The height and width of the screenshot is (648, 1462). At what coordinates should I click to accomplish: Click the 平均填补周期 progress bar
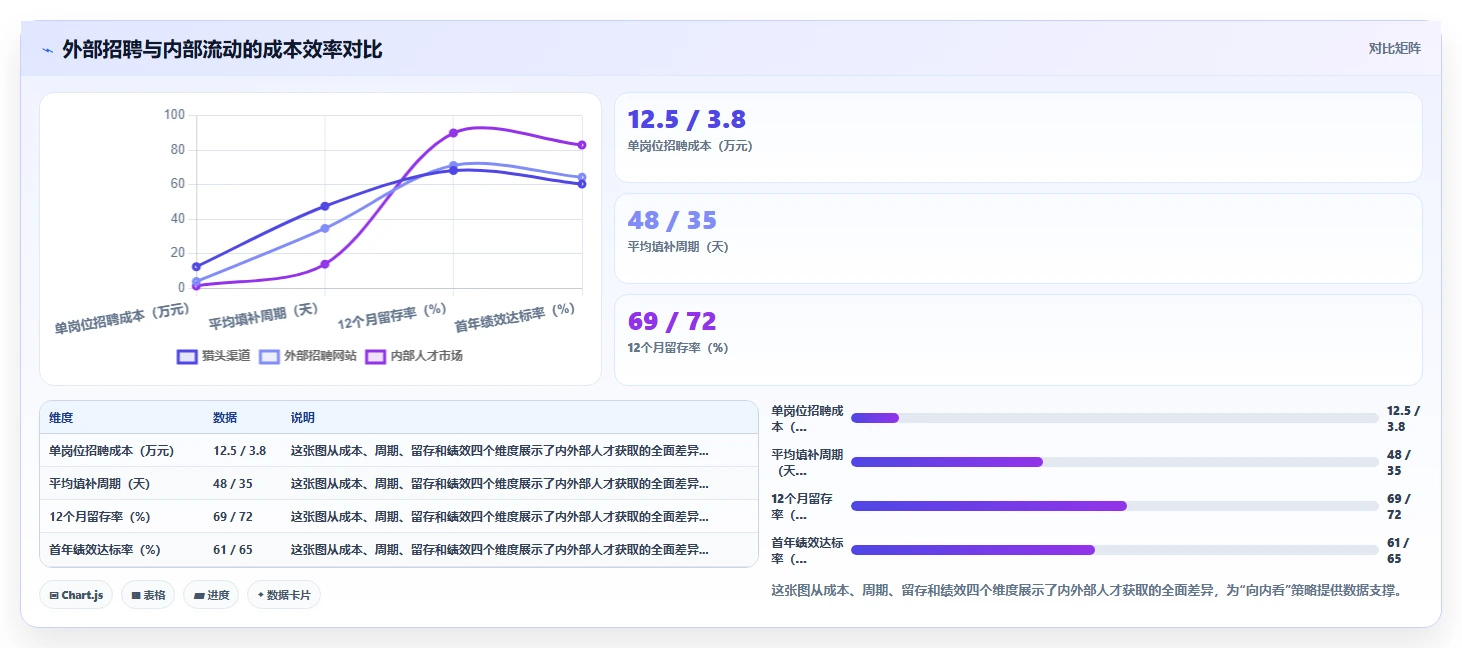coord(1114,462)
